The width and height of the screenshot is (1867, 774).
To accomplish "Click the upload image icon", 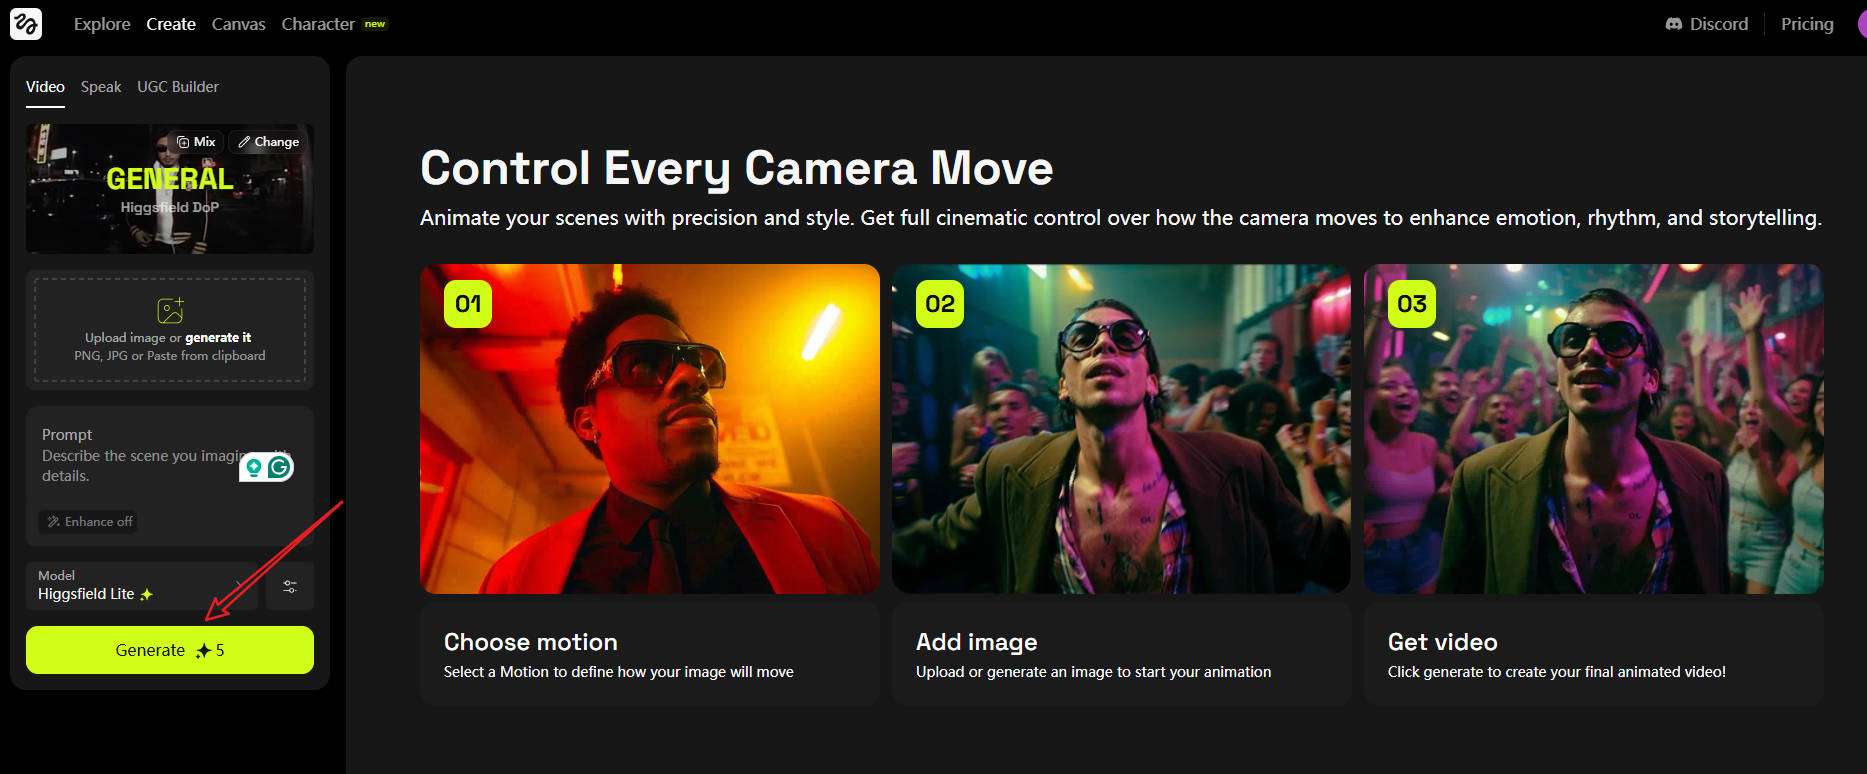I will pyautogui.click(x=170, y=311).
